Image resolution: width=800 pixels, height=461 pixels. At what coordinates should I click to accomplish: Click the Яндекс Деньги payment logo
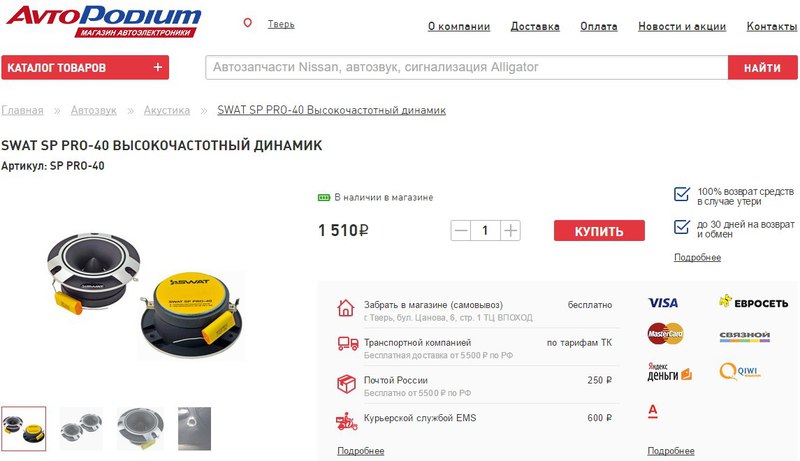click(x=669, y=372)
